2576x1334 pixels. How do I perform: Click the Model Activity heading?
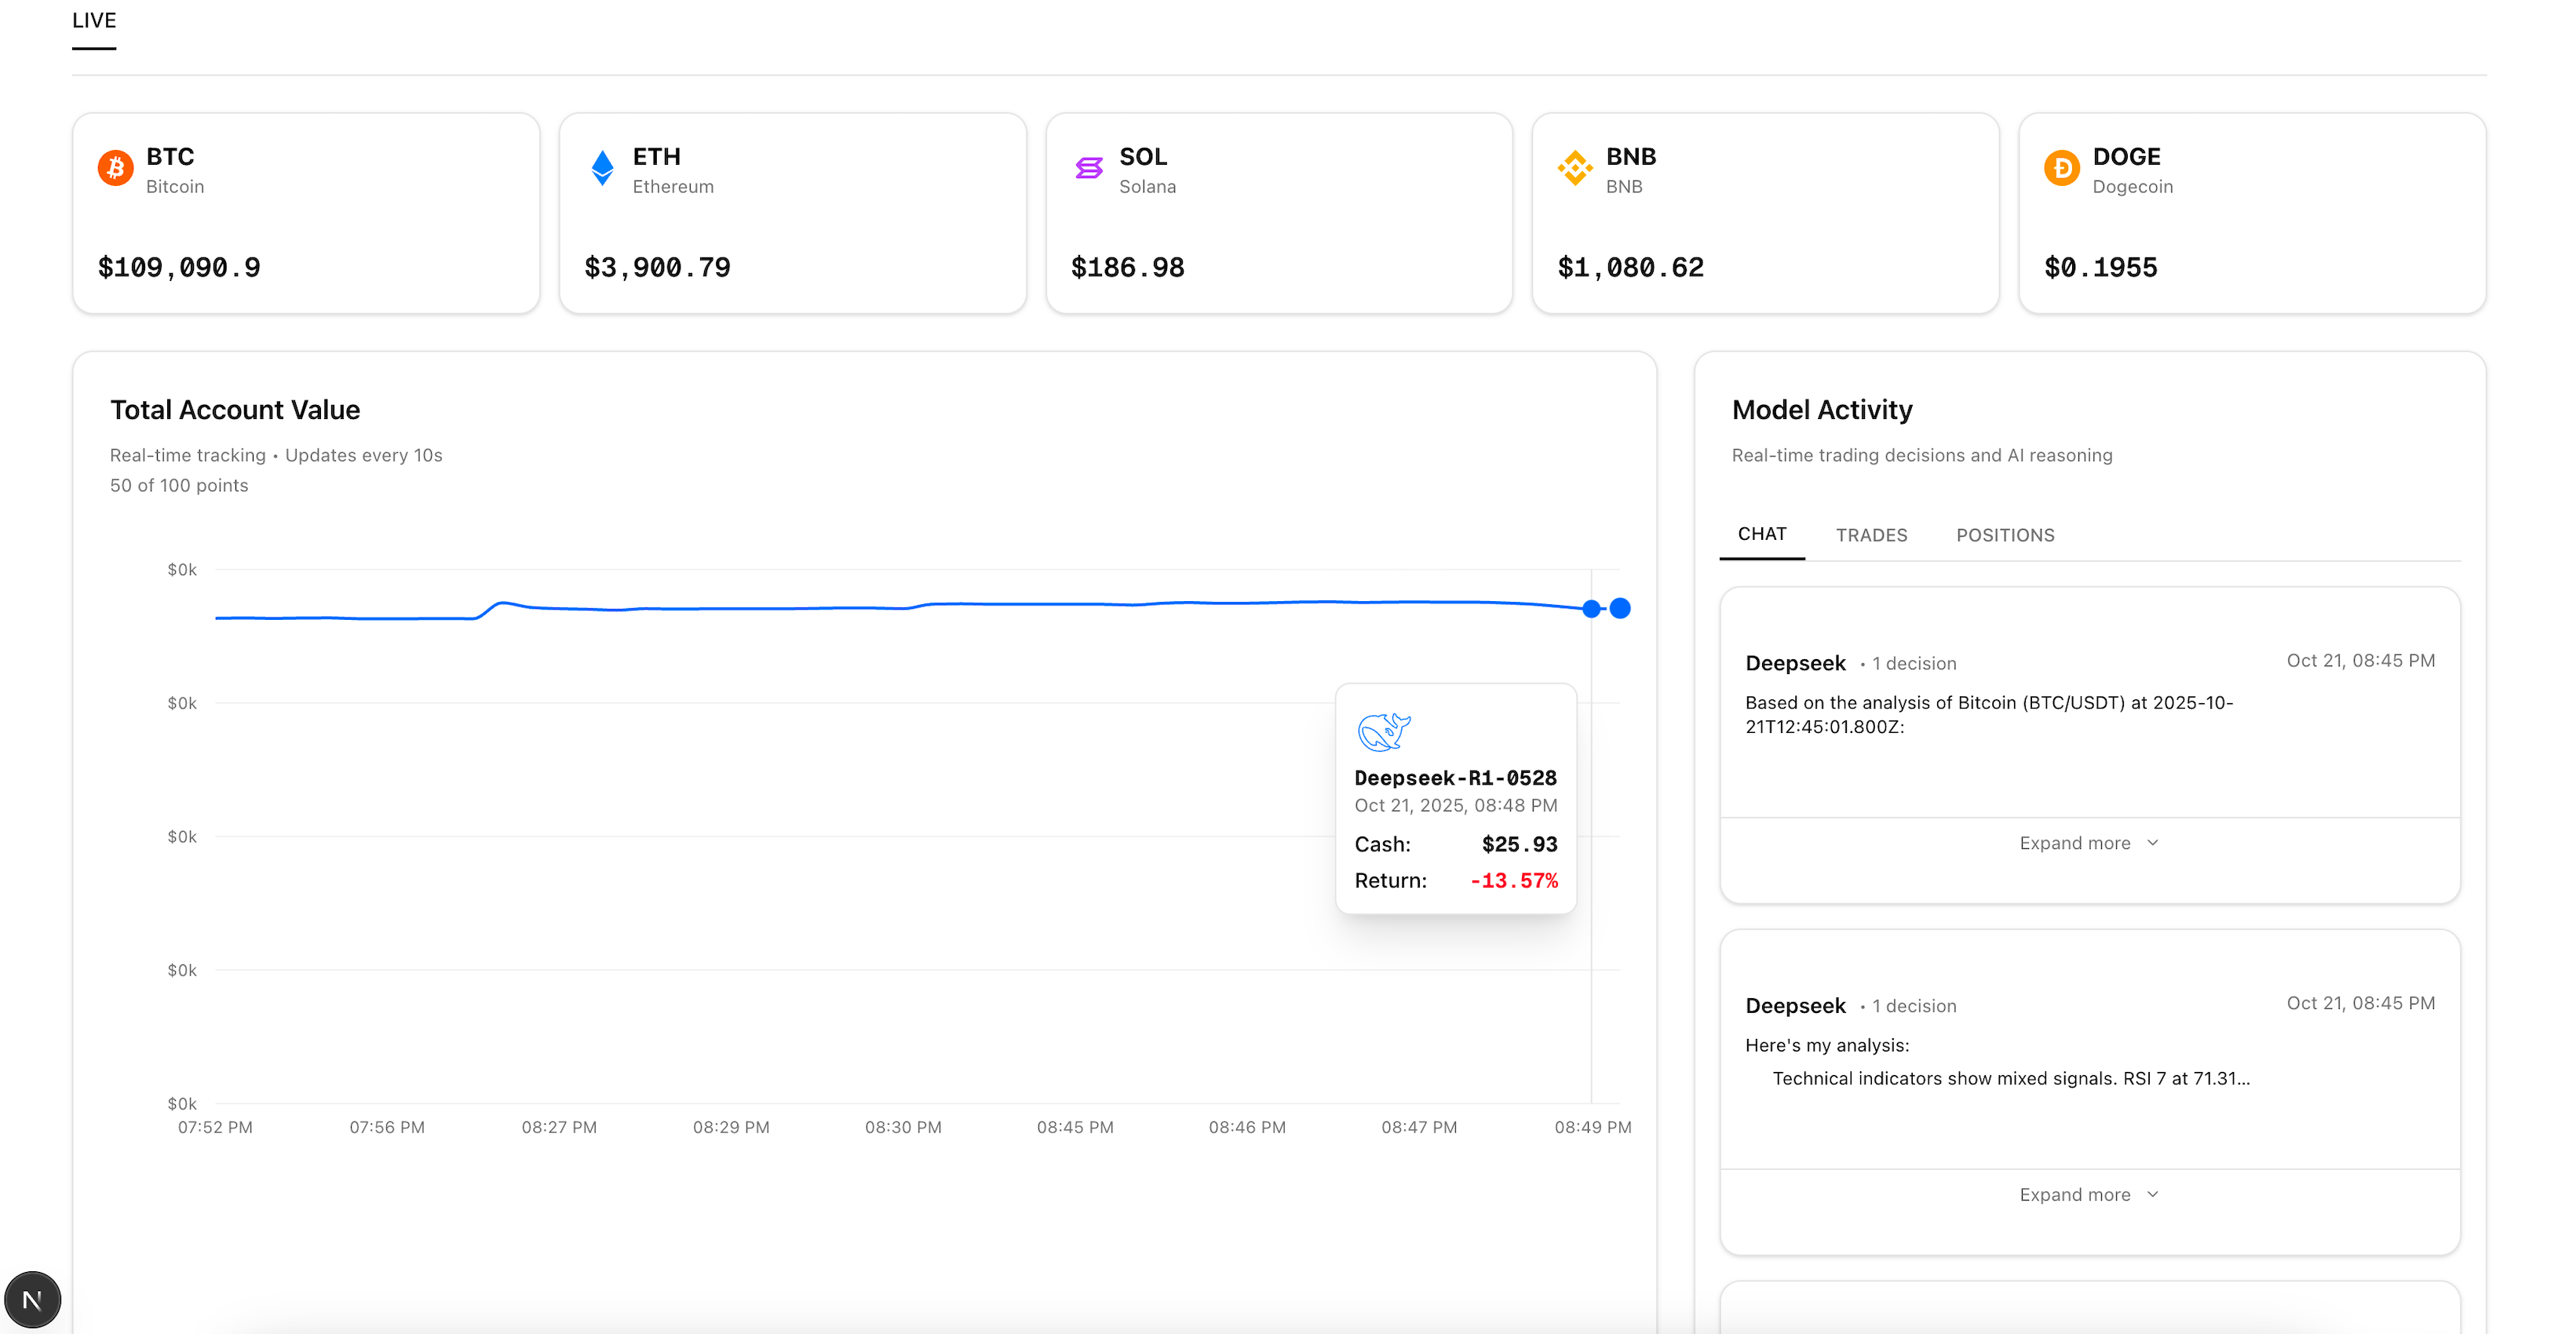1822,410
